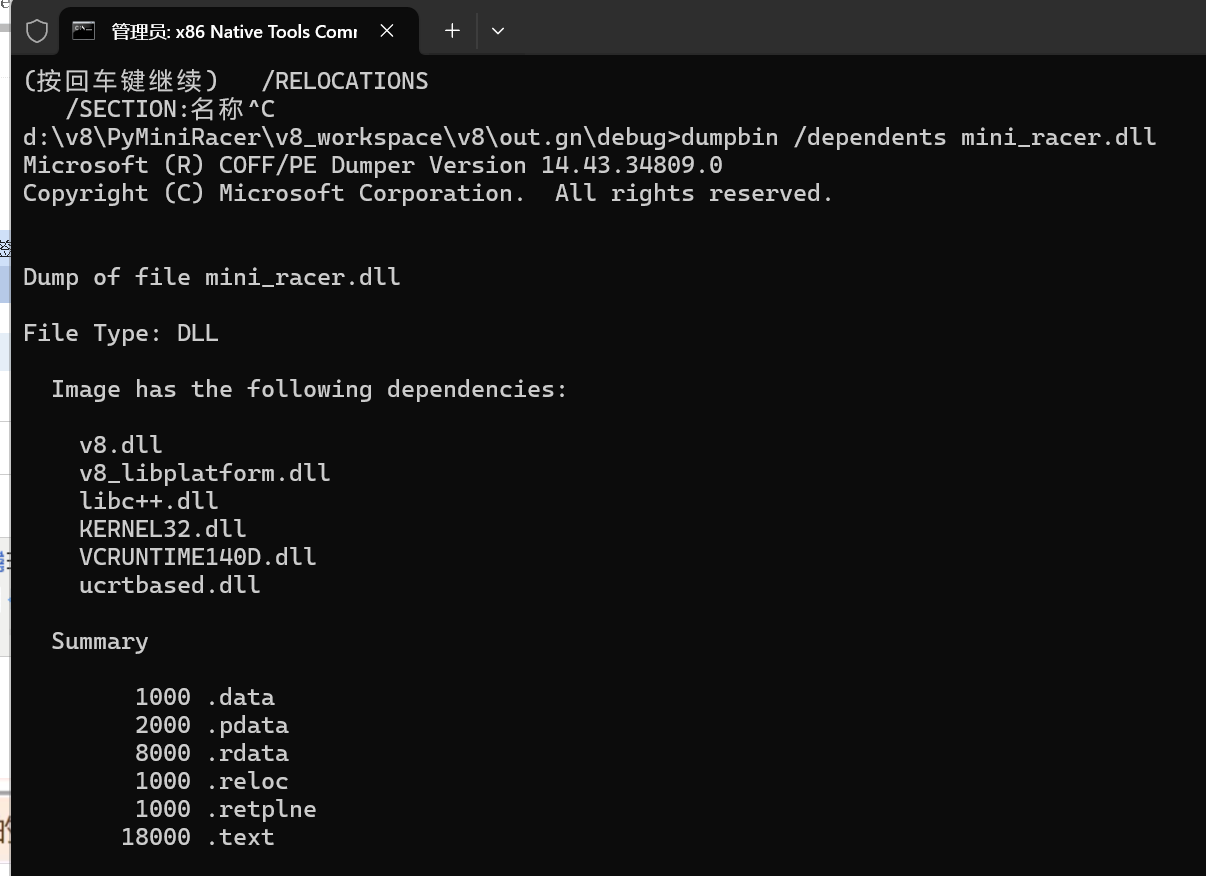This screenshot has height=876, width=1206.
Task: Click the .pdata section line
Action: pos(212,725)
